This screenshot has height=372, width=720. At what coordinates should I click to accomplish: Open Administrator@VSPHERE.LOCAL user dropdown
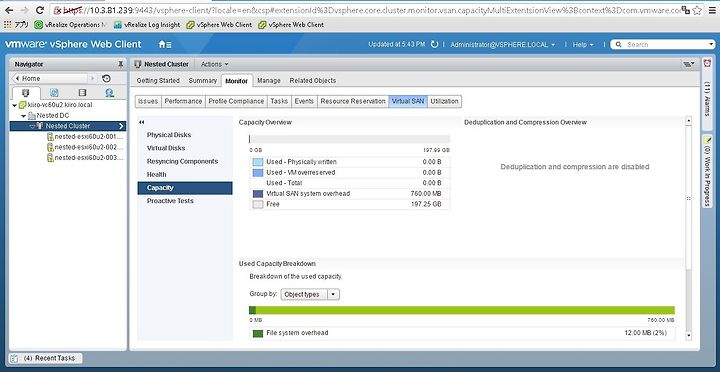(x=502, y=45)
